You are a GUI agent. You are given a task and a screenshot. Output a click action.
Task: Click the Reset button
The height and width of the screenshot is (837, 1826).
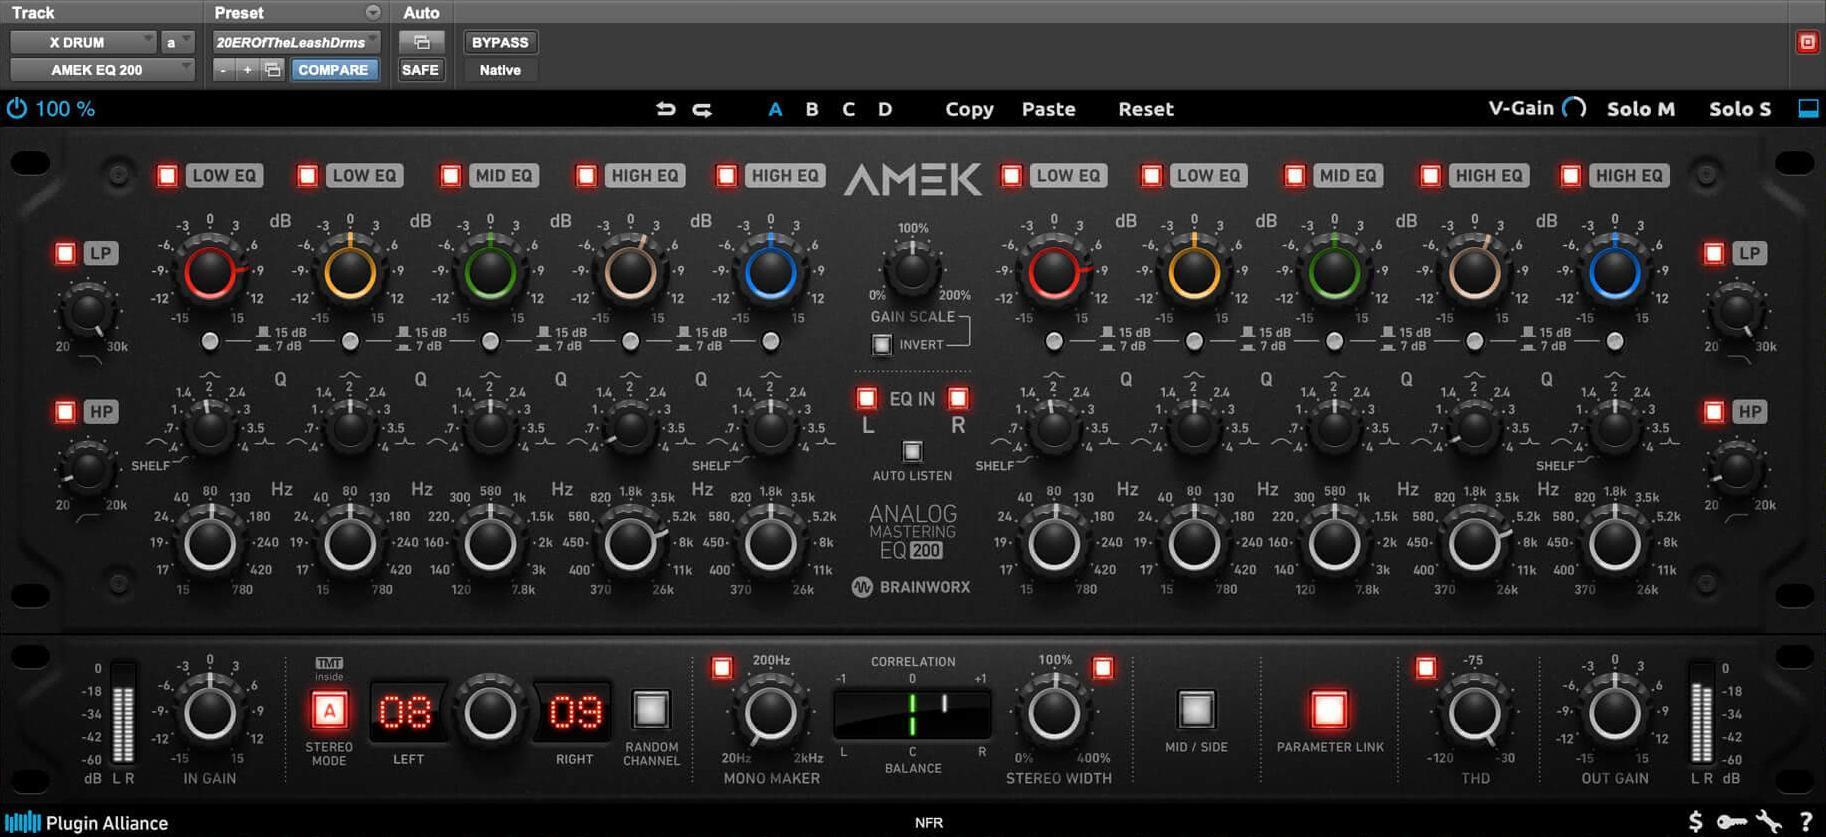click(x=1146, y=109)
